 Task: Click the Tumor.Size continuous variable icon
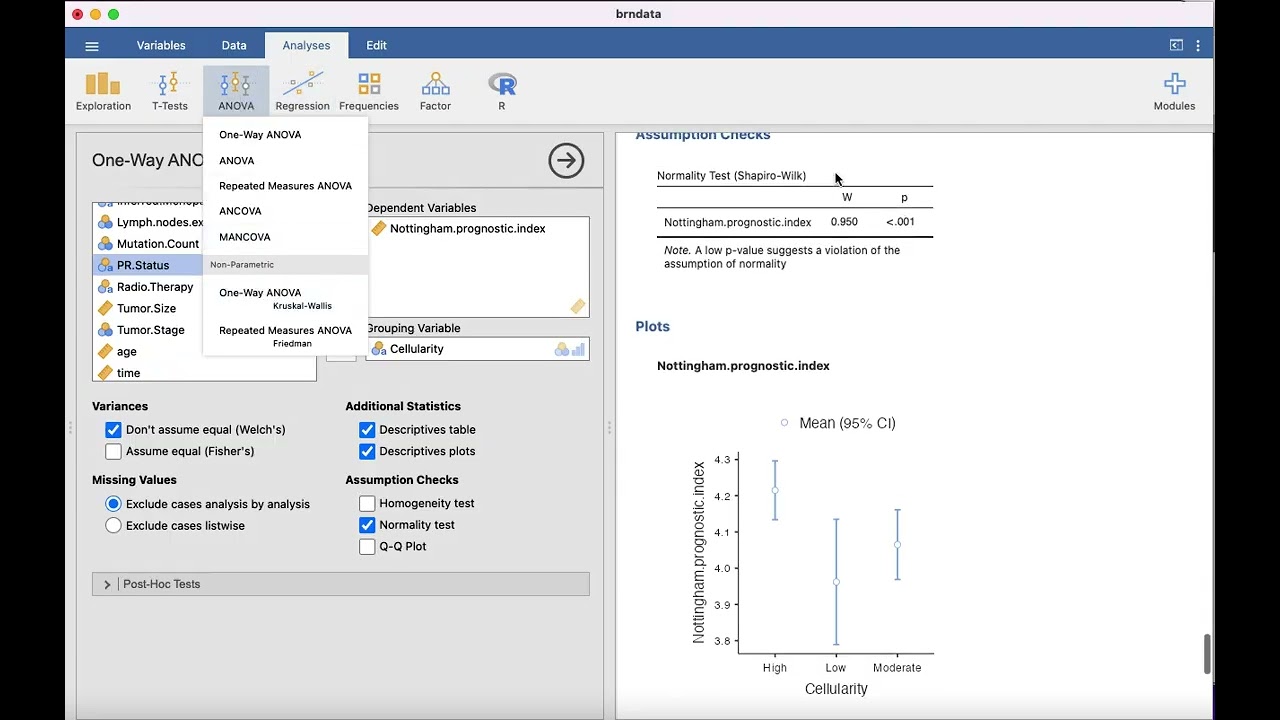pyautogui.click(x=105, y=308)
